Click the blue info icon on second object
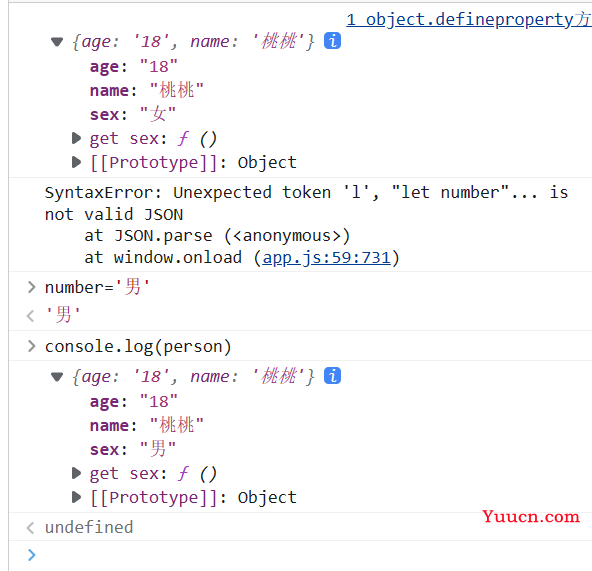Screen dimensions: 592x571 [x=332, y=376]
